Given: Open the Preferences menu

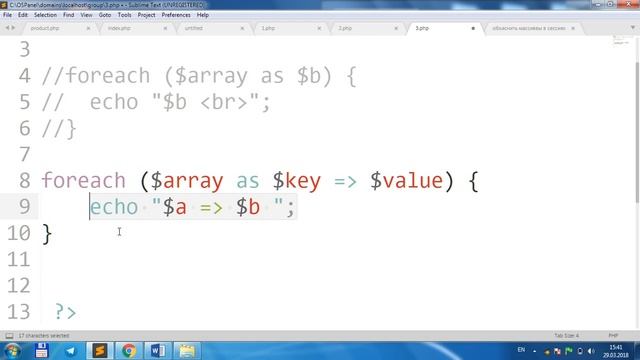Looking at the screenshot, I should point(176,15).
